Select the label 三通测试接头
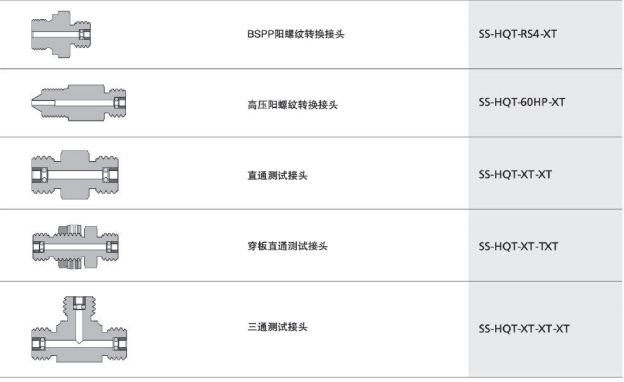This screenshot has width=624, height=382. pos(277,327)
